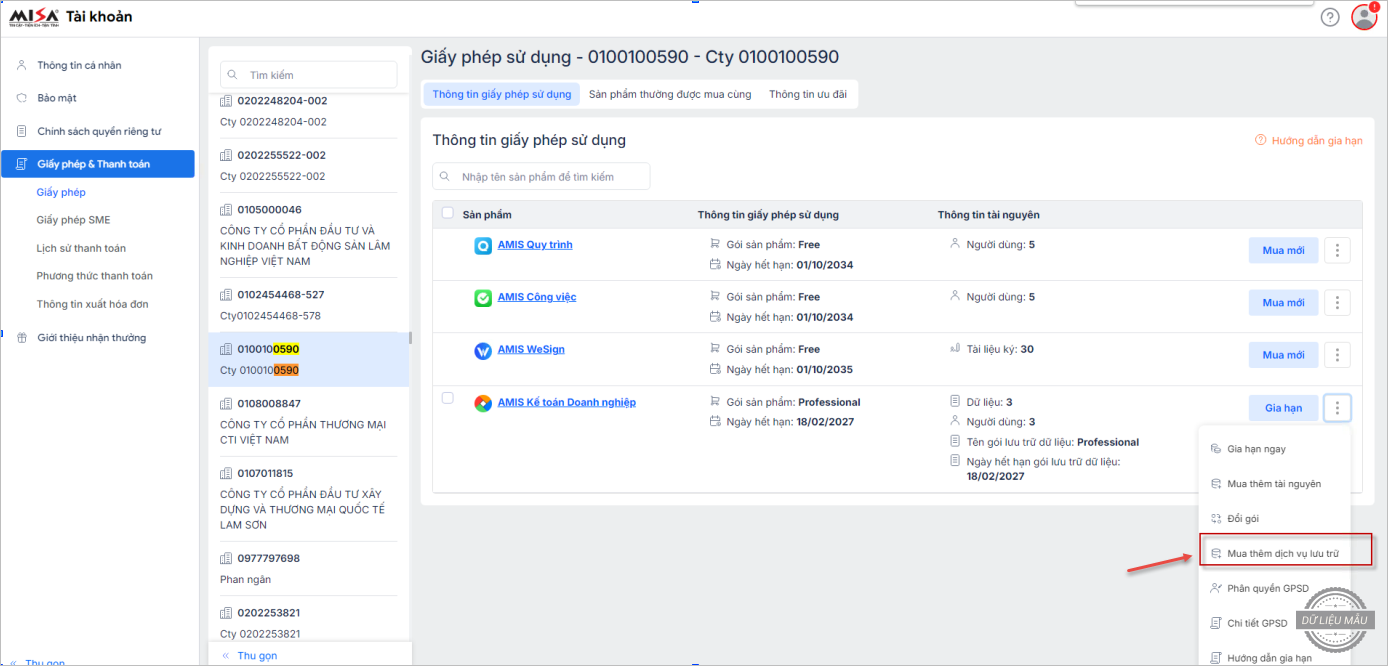Open the help question mark icon
The image size is (1388, 666).
(x=1329, y=17)
